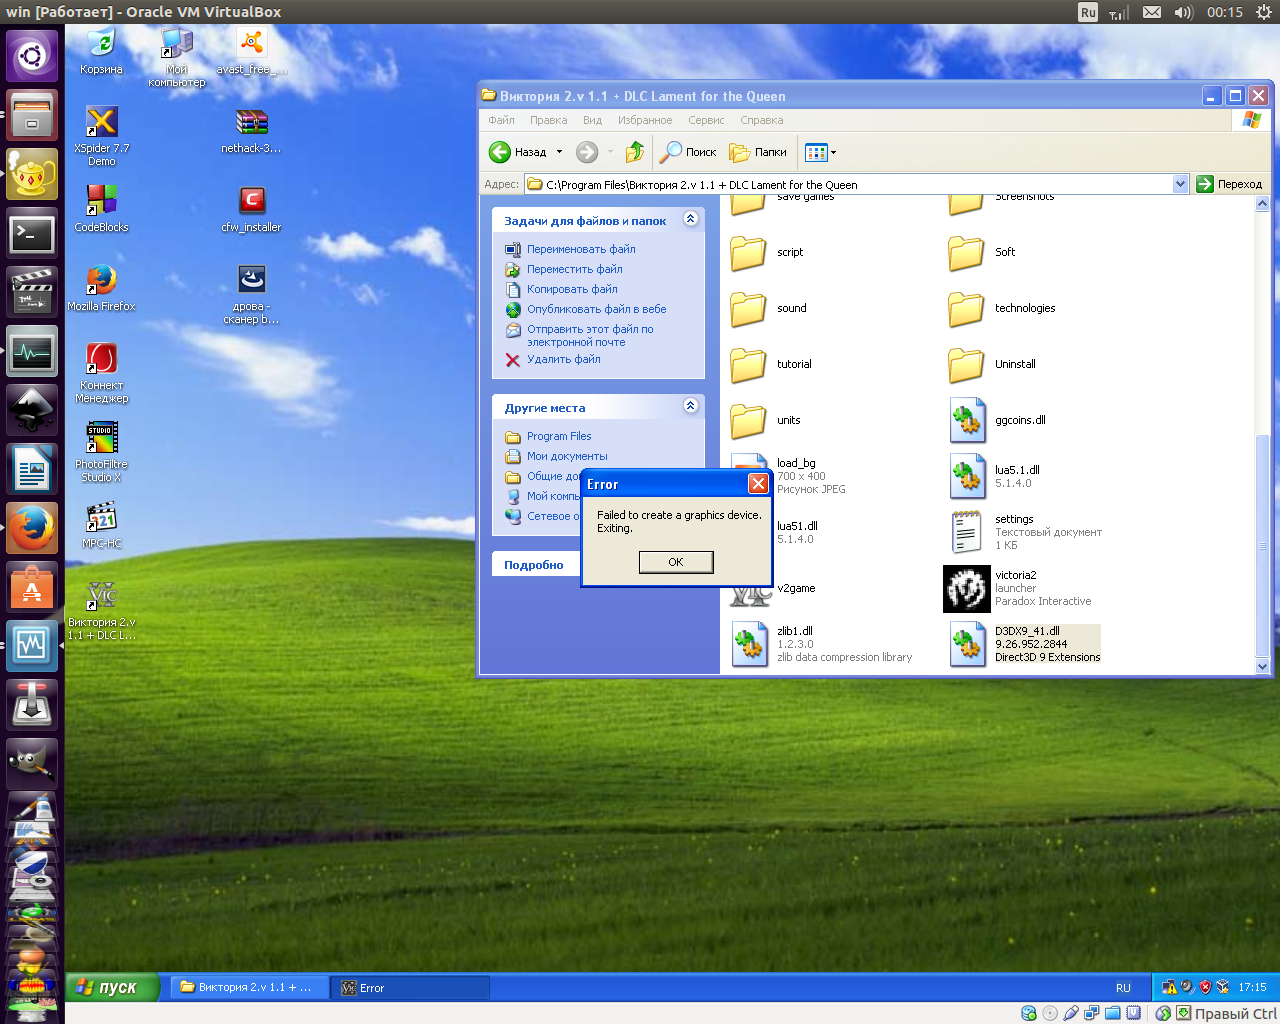
Task: Select the D3DX9_41.dll file icon
Action: point(967,644)
